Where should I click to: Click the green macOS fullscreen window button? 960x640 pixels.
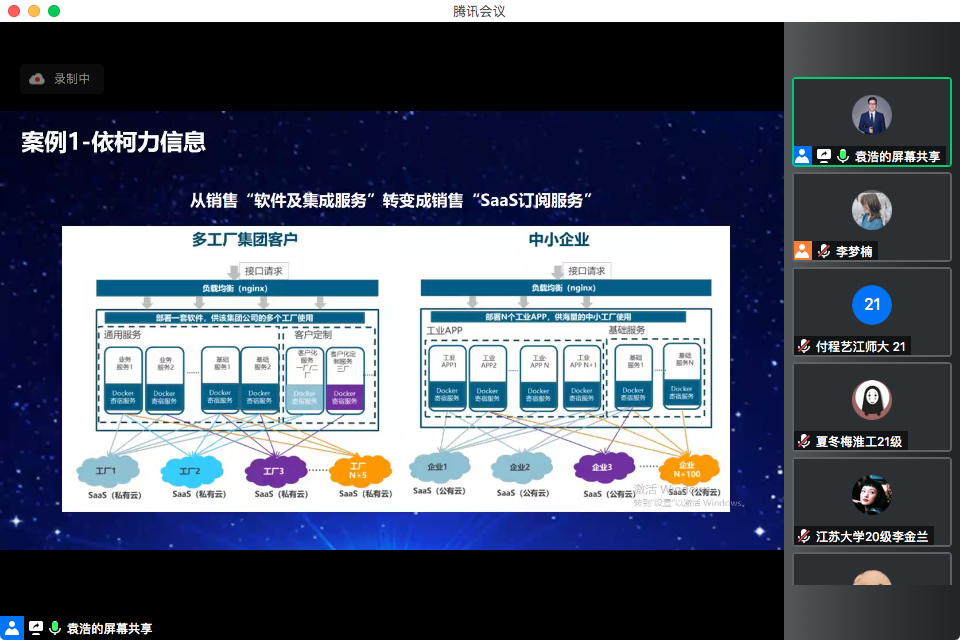pyautogui.click(x=54, y=11)
